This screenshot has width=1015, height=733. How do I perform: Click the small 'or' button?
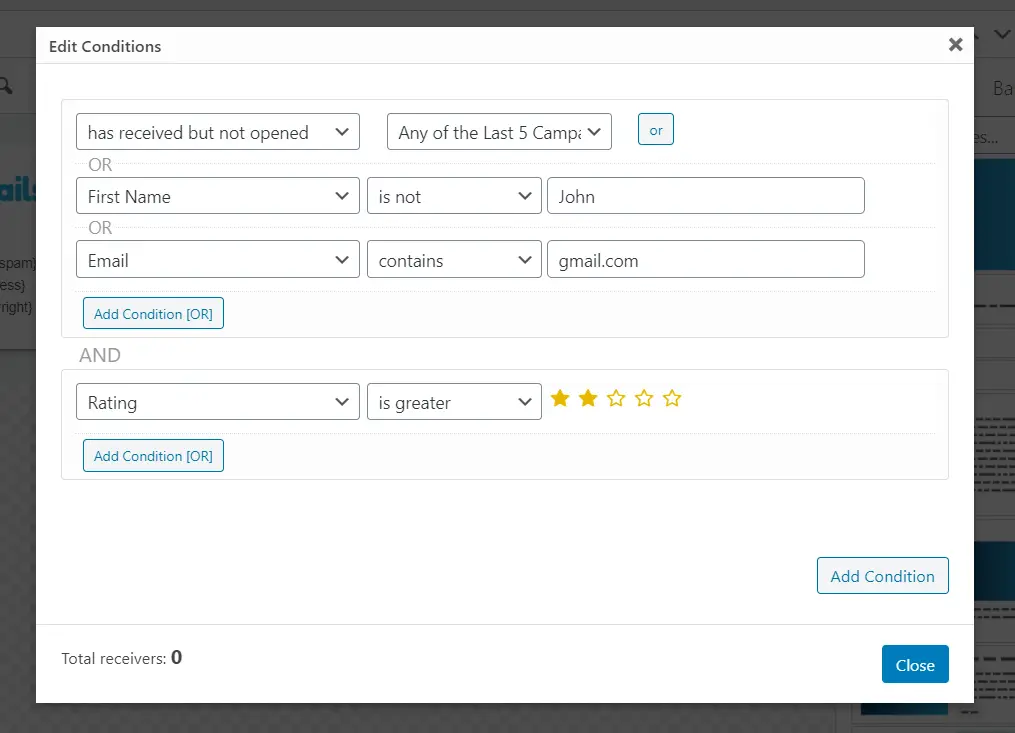pyautogui.click(x=656, y=130)
